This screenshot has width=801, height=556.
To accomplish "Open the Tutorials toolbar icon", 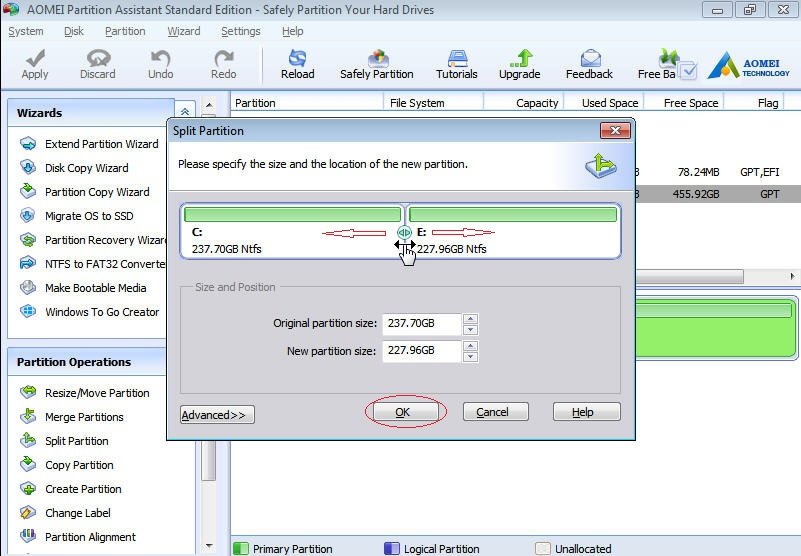I will 457,58.
